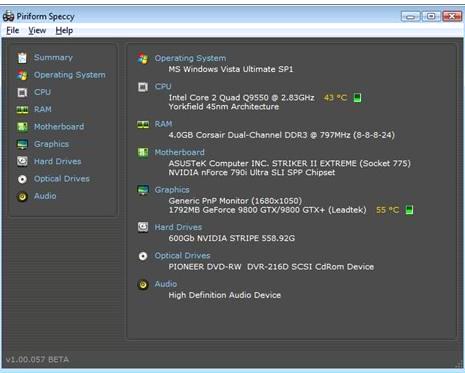Open the View menu
The height and width of the screenshot is (373, 465).
37,31
